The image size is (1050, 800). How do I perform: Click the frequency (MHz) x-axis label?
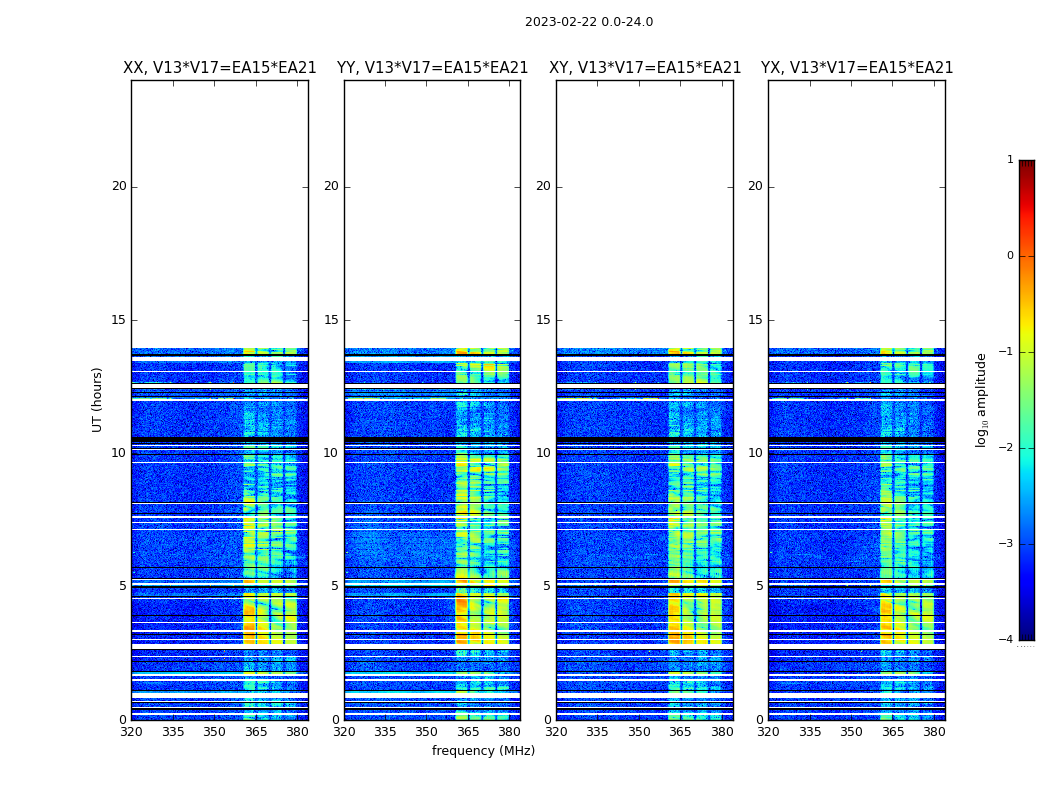pyautogui.click(x=483, y=751)
